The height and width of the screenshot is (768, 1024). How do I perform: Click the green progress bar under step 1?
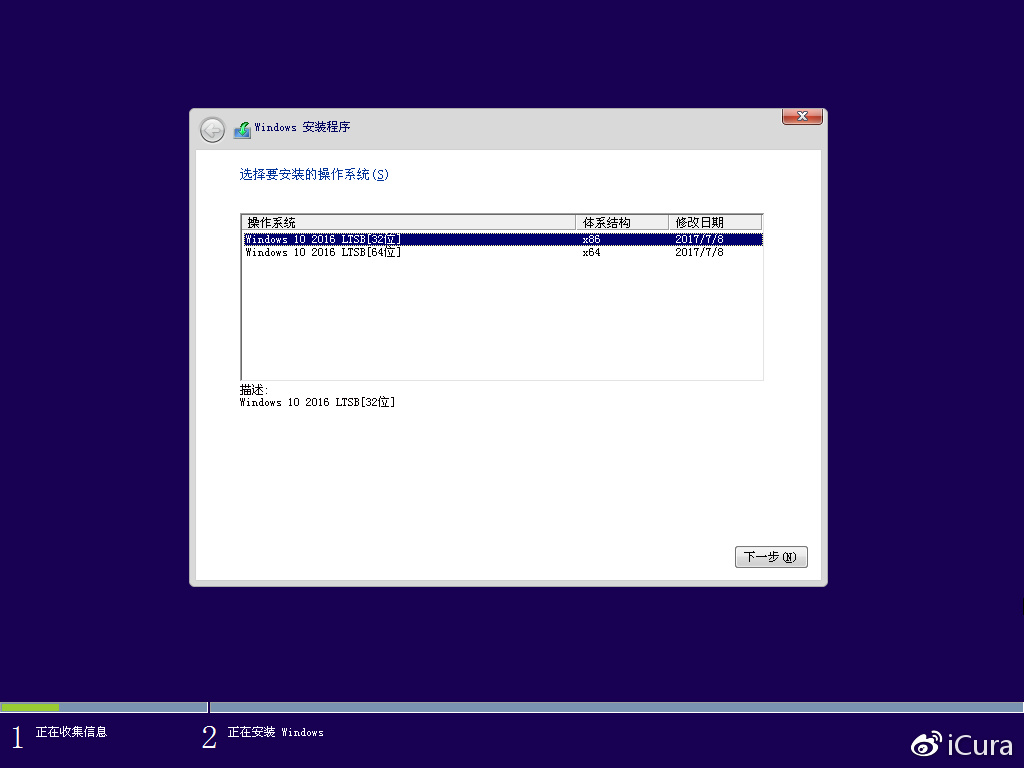pos(30,707)
